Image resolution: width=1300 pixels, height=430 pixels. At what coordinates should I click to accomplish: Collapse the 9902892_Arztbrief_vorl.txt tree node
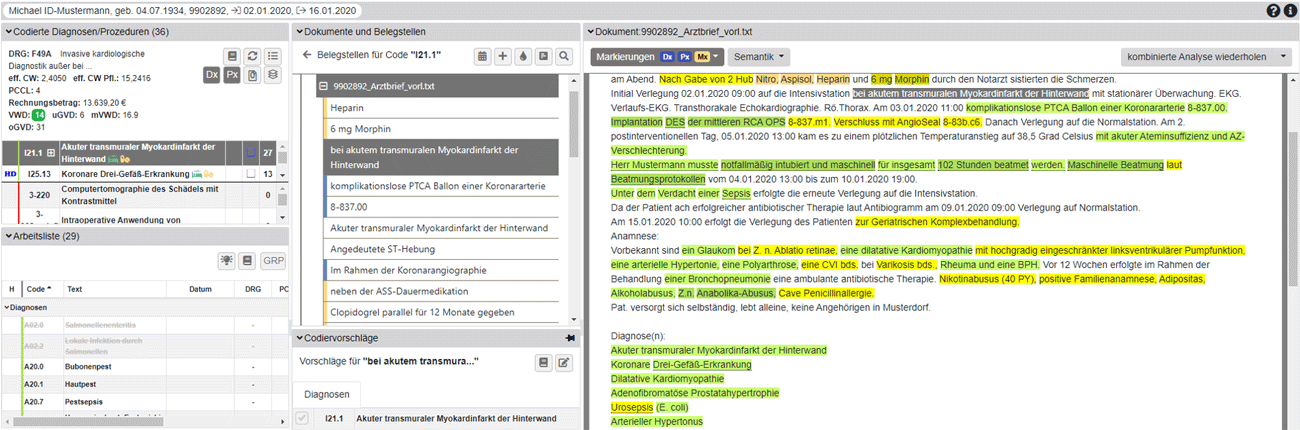tap(324, 87)
